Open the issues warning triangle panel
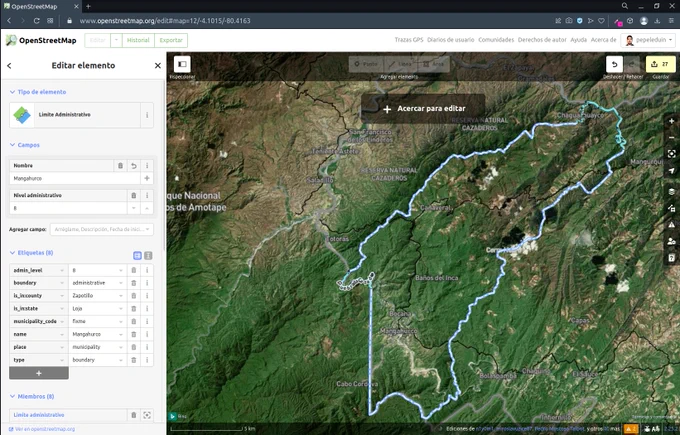This screenshot has height=435, width=680. pyautogui.click(x=671, y=224)
